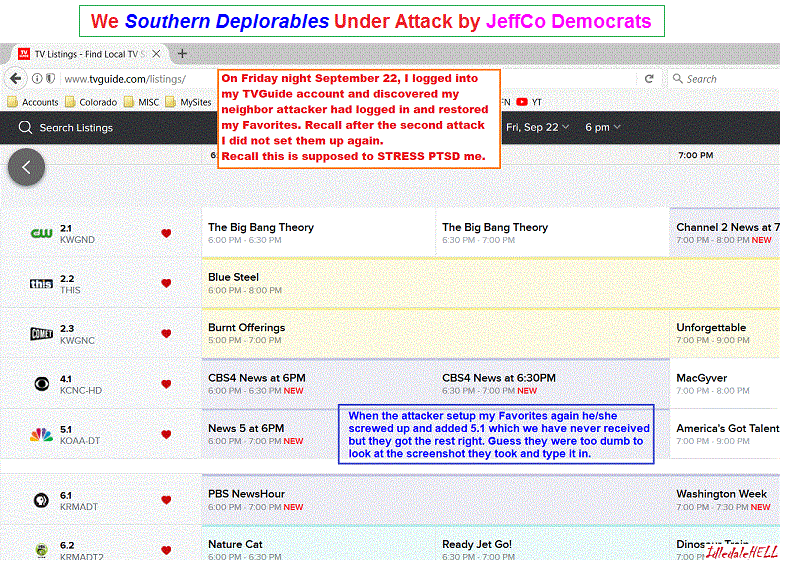
Task: Select the TV Listings browser tab
Action: point(89,54)
